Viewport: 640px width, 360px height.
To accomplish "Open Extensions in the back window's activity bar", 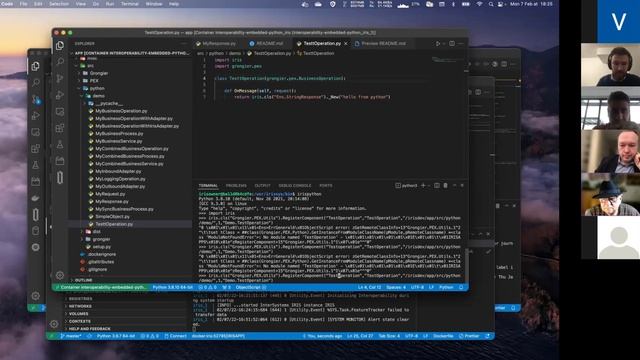I will coord(36,149).
